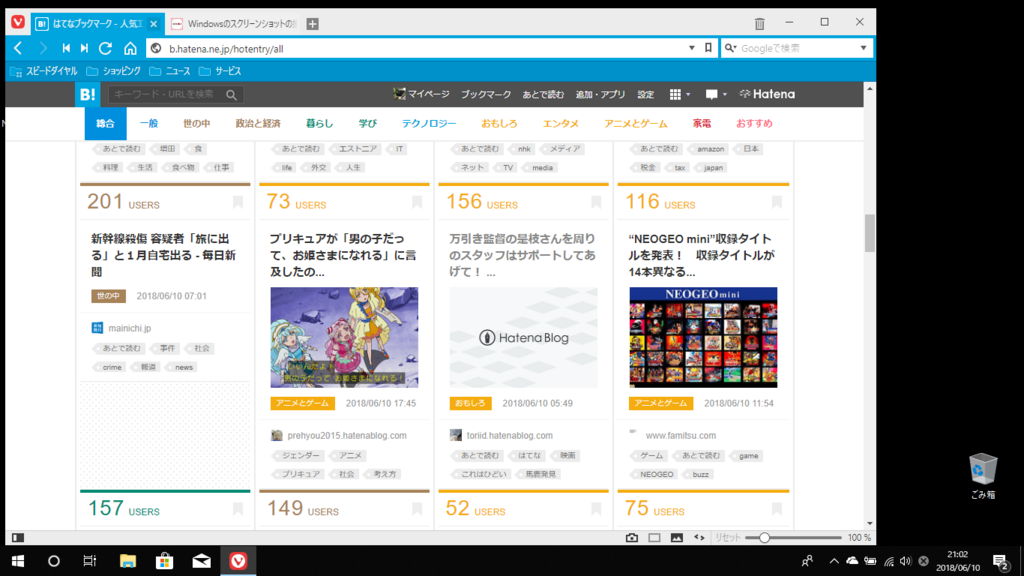Select the テクノロジー category tab
This screenshot has height=576, width=1024.
[429, 123]
